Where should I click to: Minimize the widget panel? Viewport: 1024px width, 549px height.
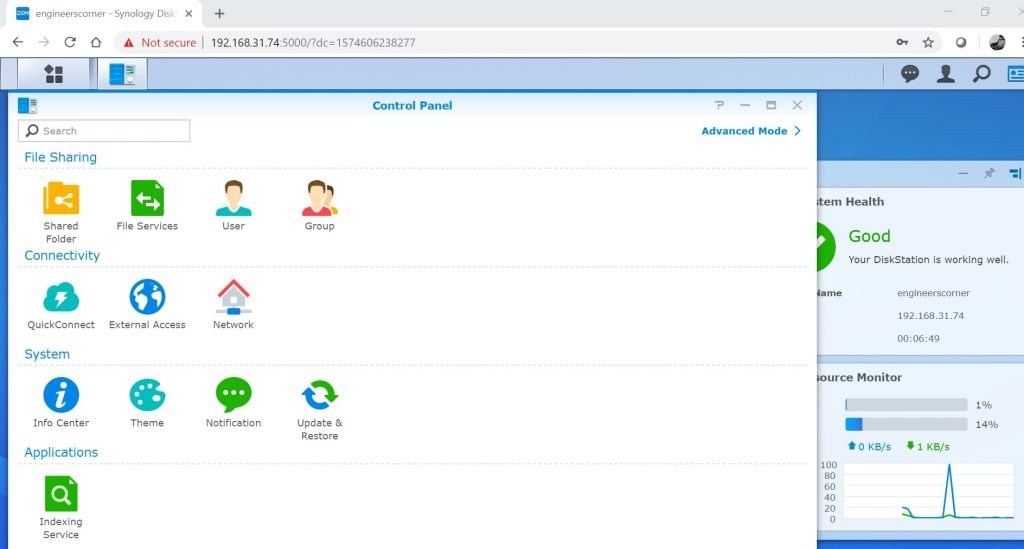[963, 173]
